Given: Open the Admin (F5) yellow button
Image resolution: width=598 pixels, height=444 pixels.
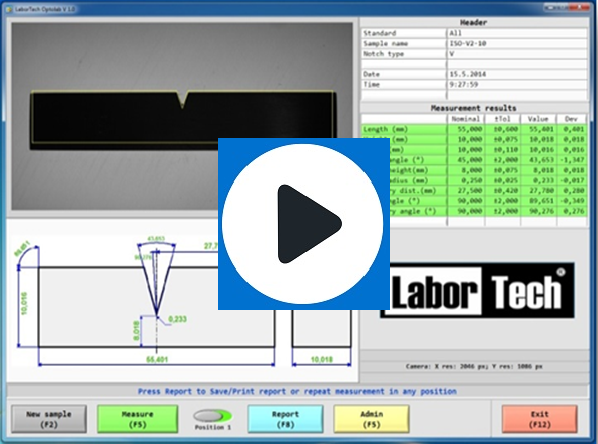Looking at the screenshot, I should pyautogui.click(x=371, y=419).
